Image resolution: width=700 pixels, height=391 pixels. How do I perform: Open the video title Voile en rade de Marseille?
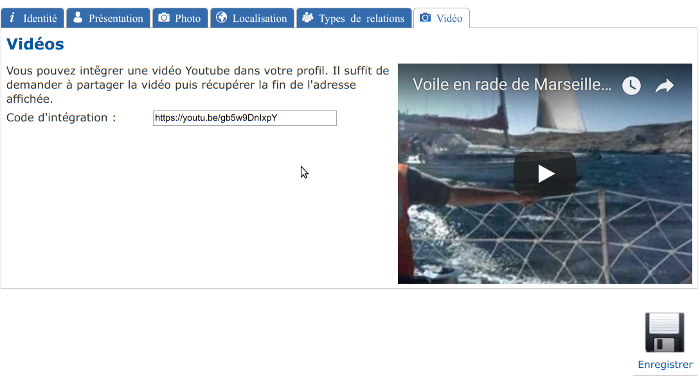[x=512, y=84]
